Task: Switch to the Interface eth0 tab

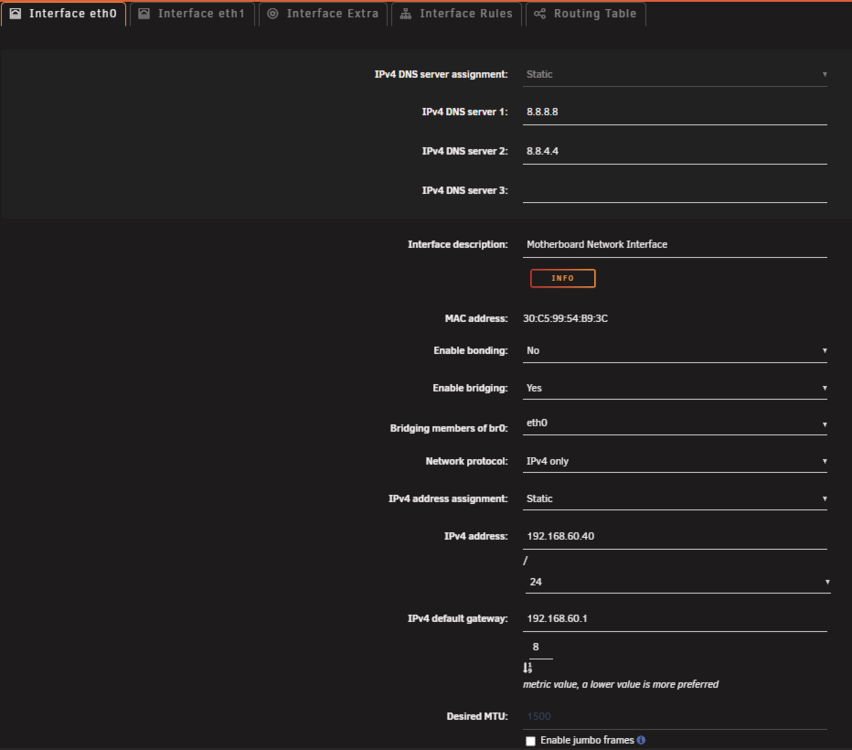Action: [63, 14]
